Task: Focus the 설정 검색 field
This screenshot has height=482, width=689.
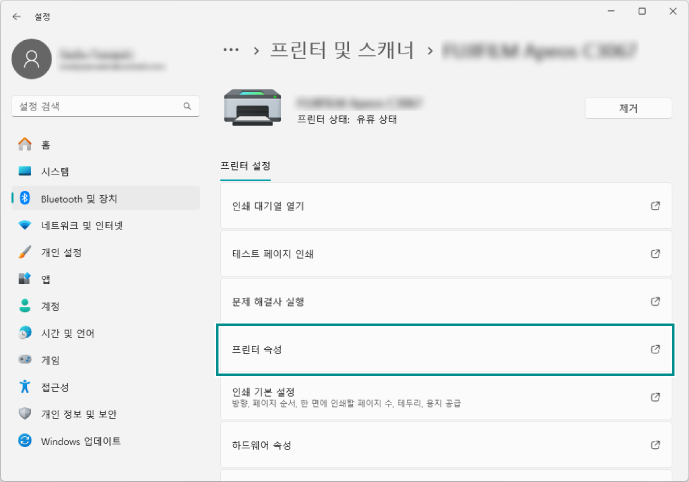Action: coord(105,106)
